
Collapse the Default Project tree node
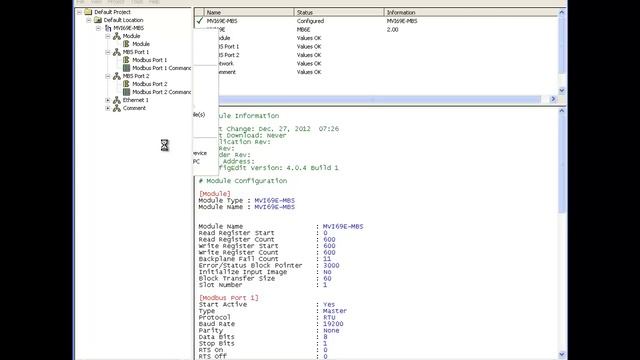[79, 12]
